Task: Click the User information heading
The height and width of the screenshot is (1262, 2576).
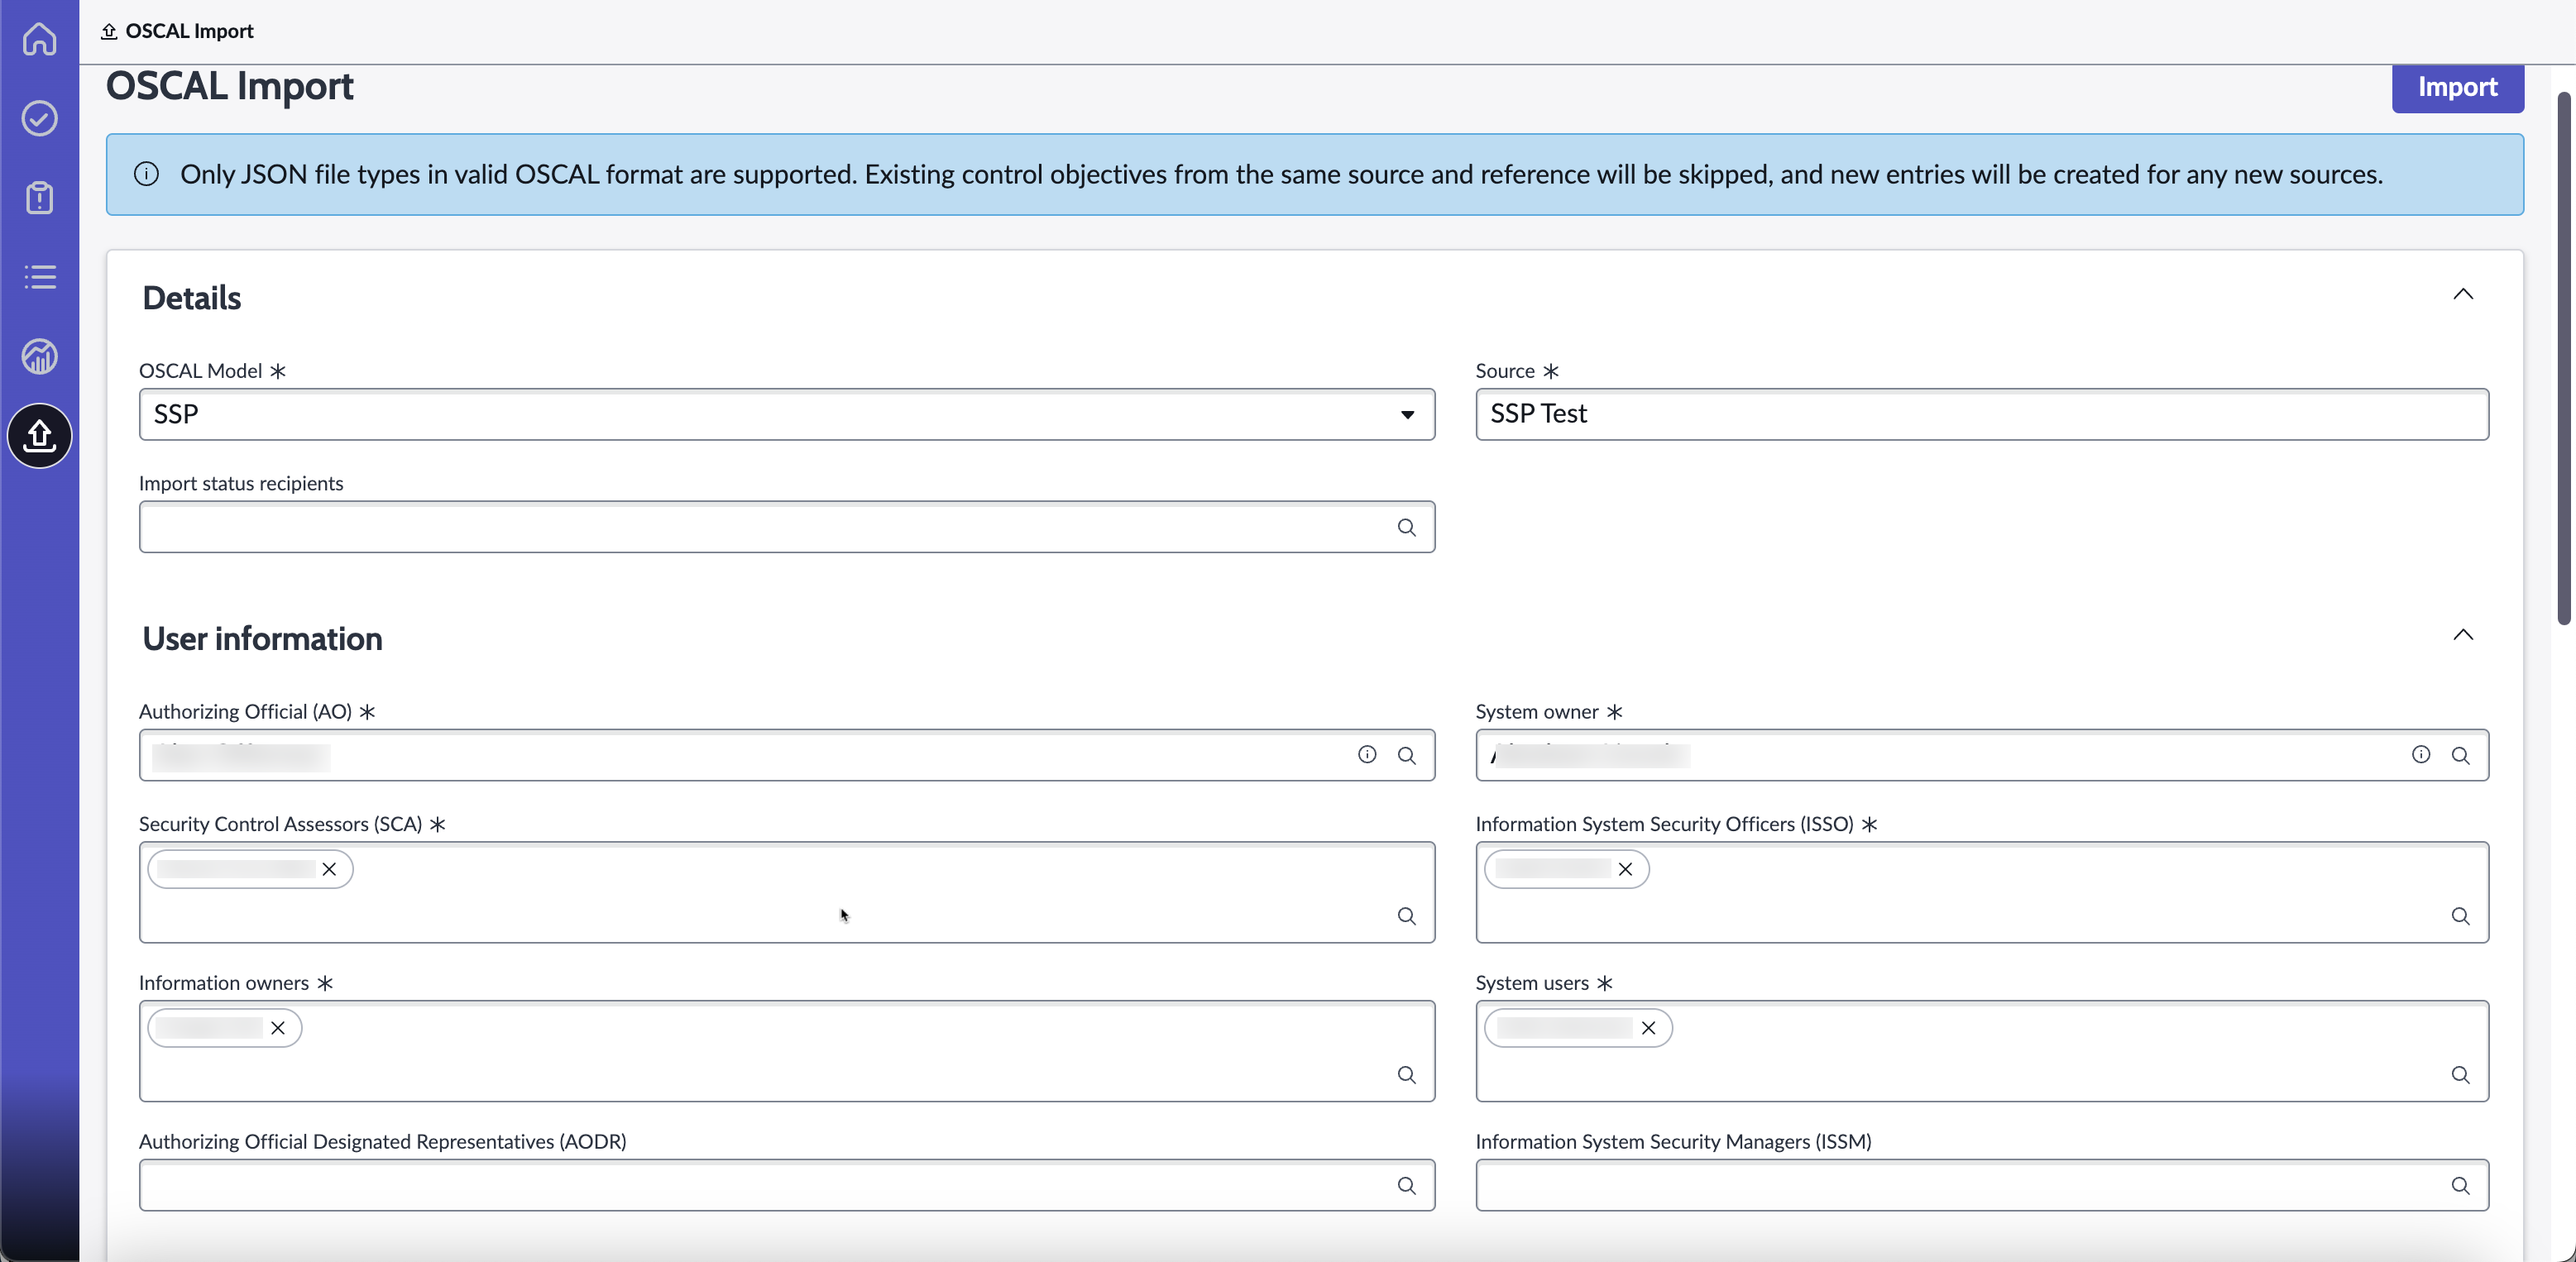Action: [x=262, y=639]
